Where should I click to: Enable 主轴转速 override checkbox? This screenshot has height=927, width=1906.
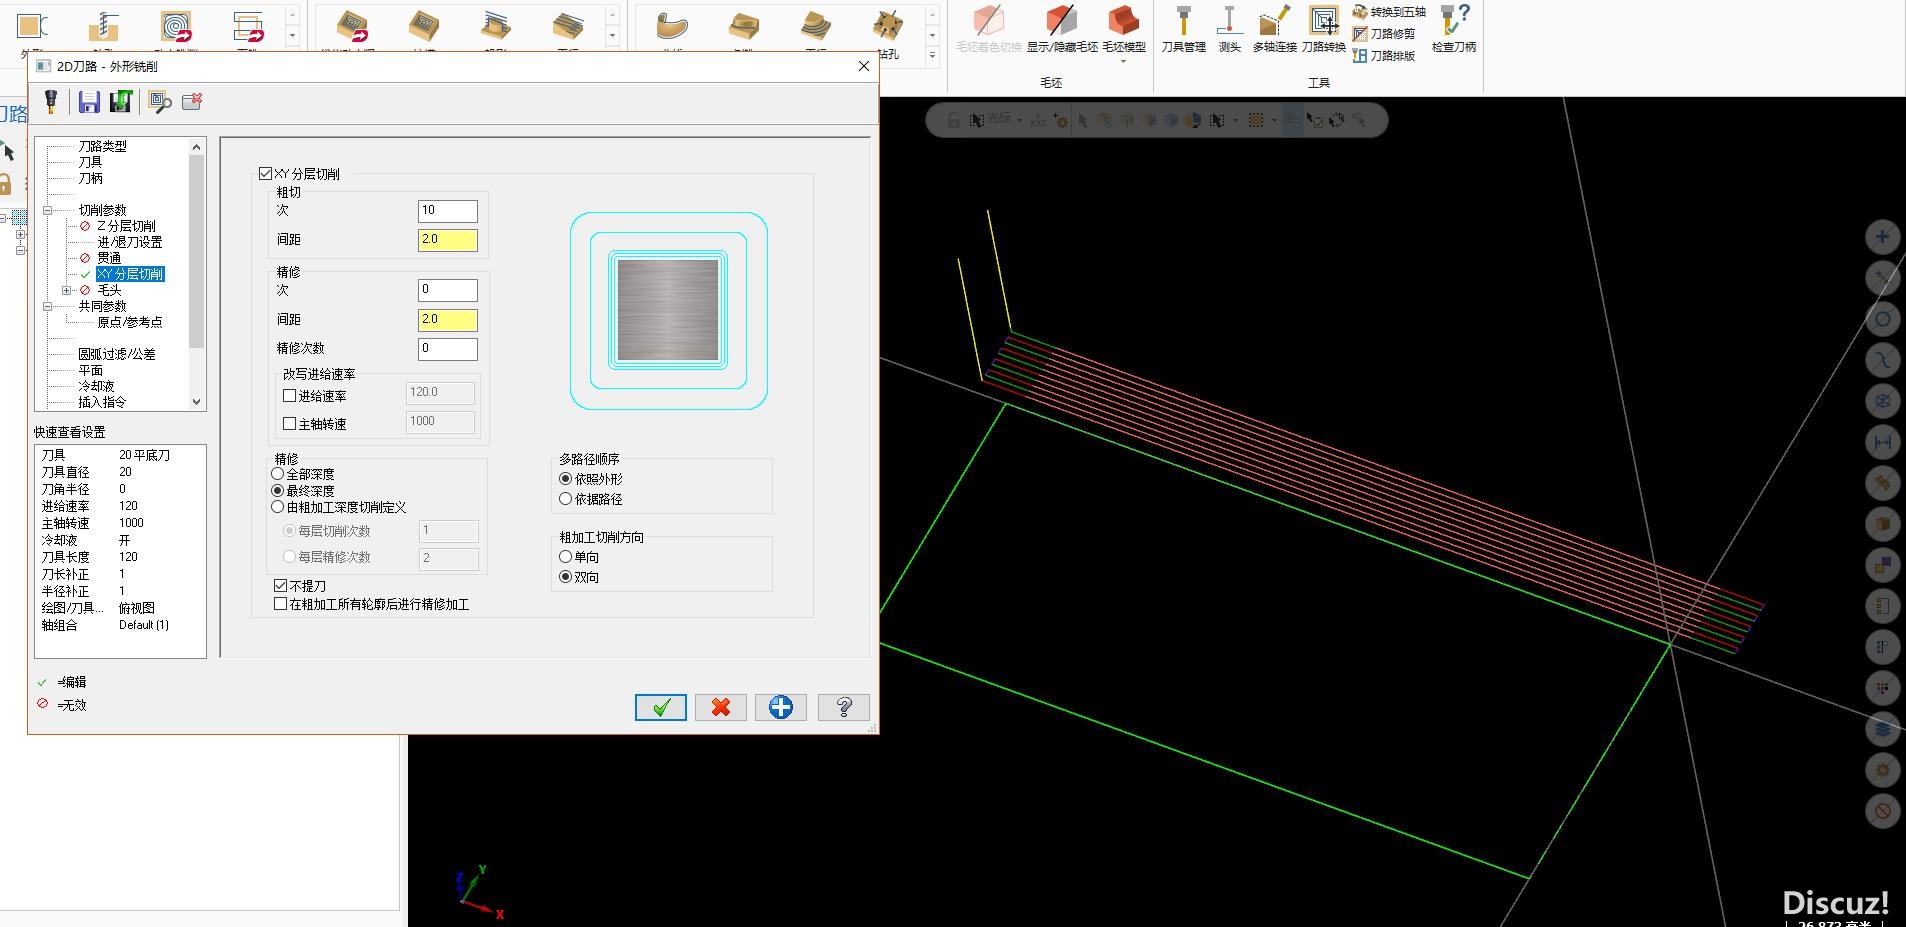pyautogui.click(x=289, y=424)
